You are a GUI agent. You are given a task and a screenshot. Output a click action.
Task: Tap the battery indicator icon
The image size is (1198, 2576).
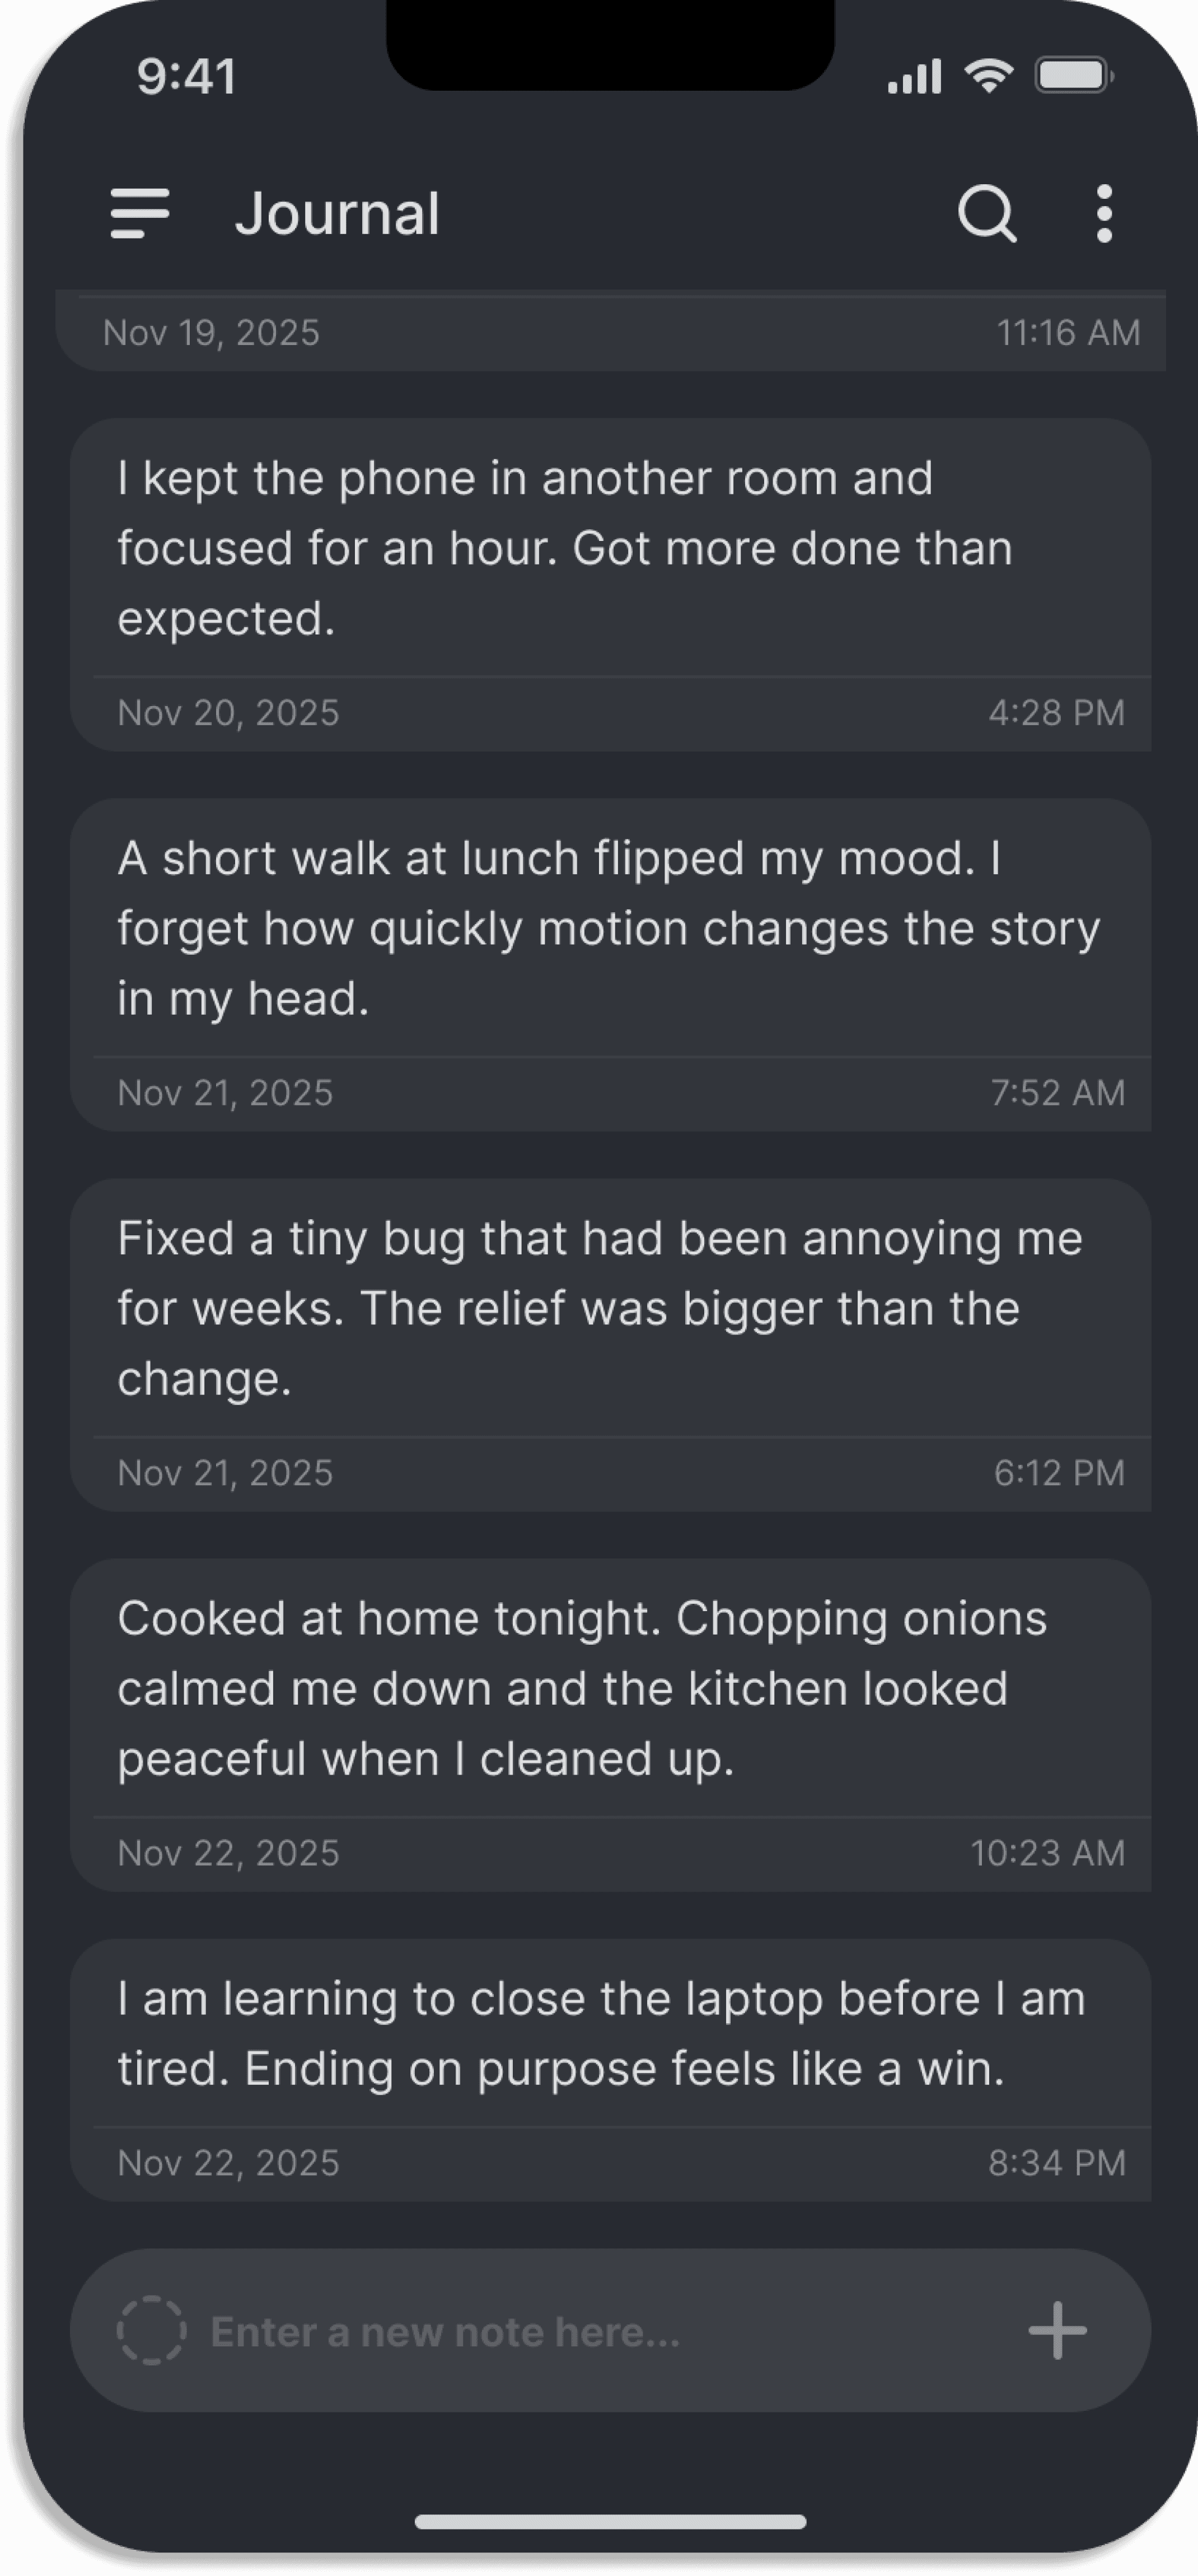pyautogui.click(x=1072, y=74)
